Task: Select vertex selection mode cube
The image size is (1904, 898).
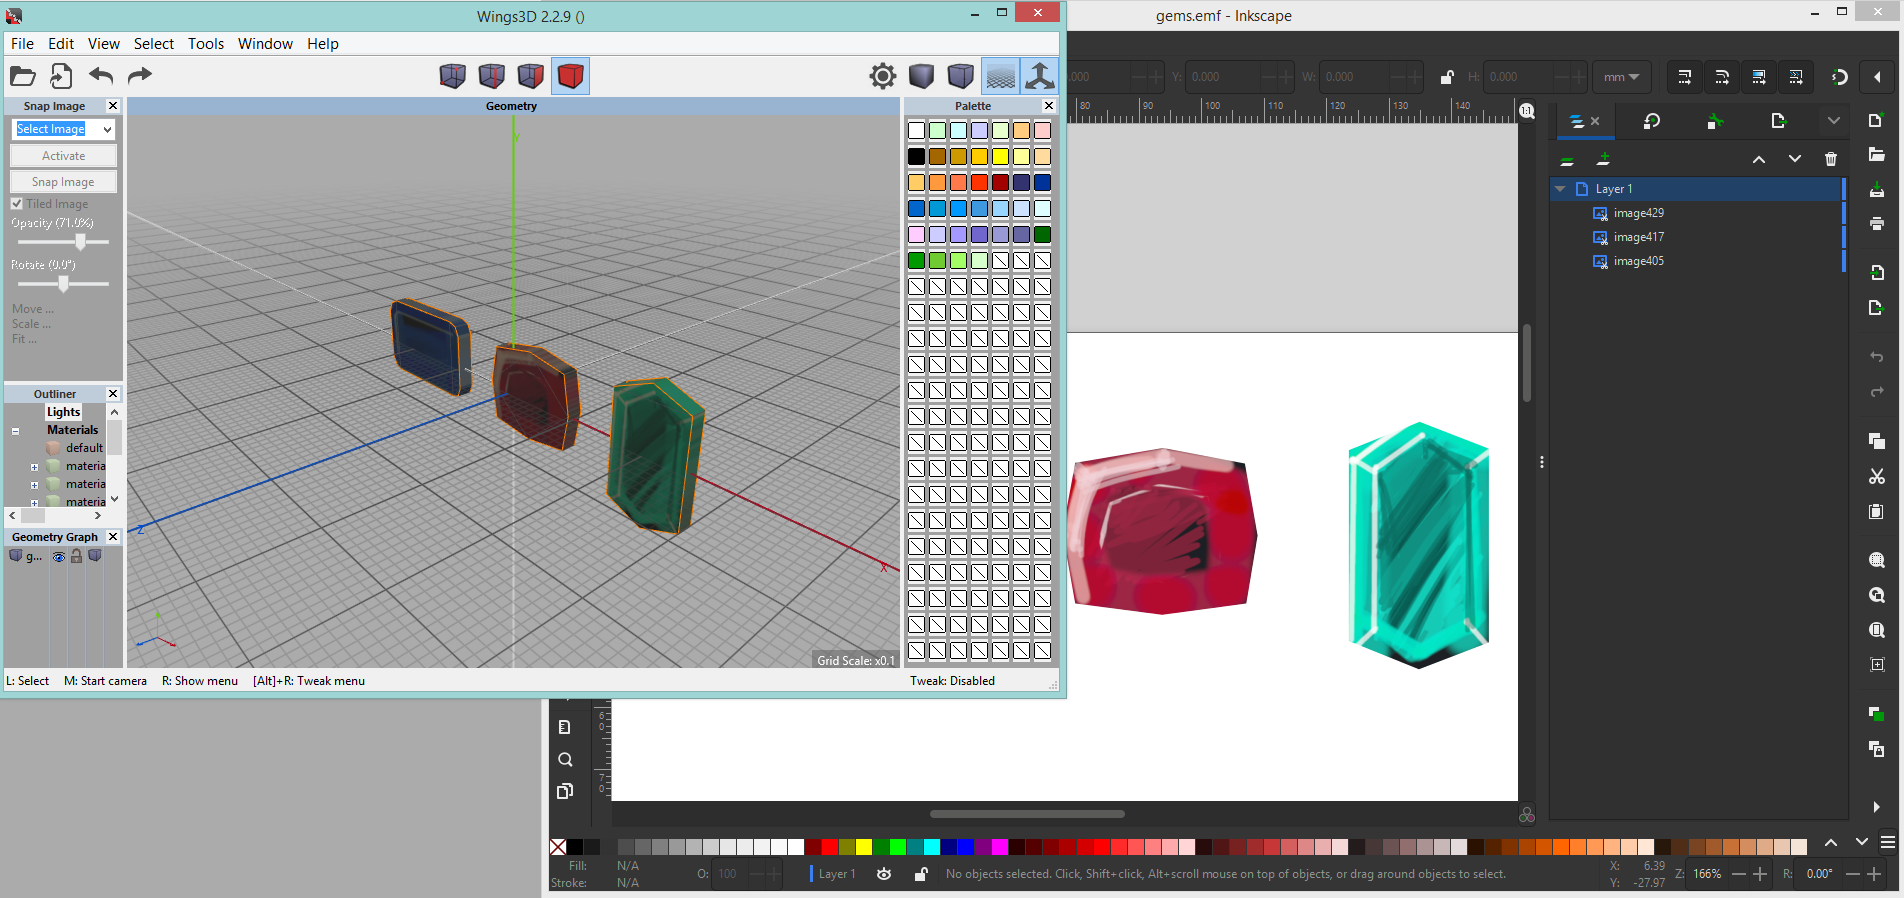Action: click(453, 76)
